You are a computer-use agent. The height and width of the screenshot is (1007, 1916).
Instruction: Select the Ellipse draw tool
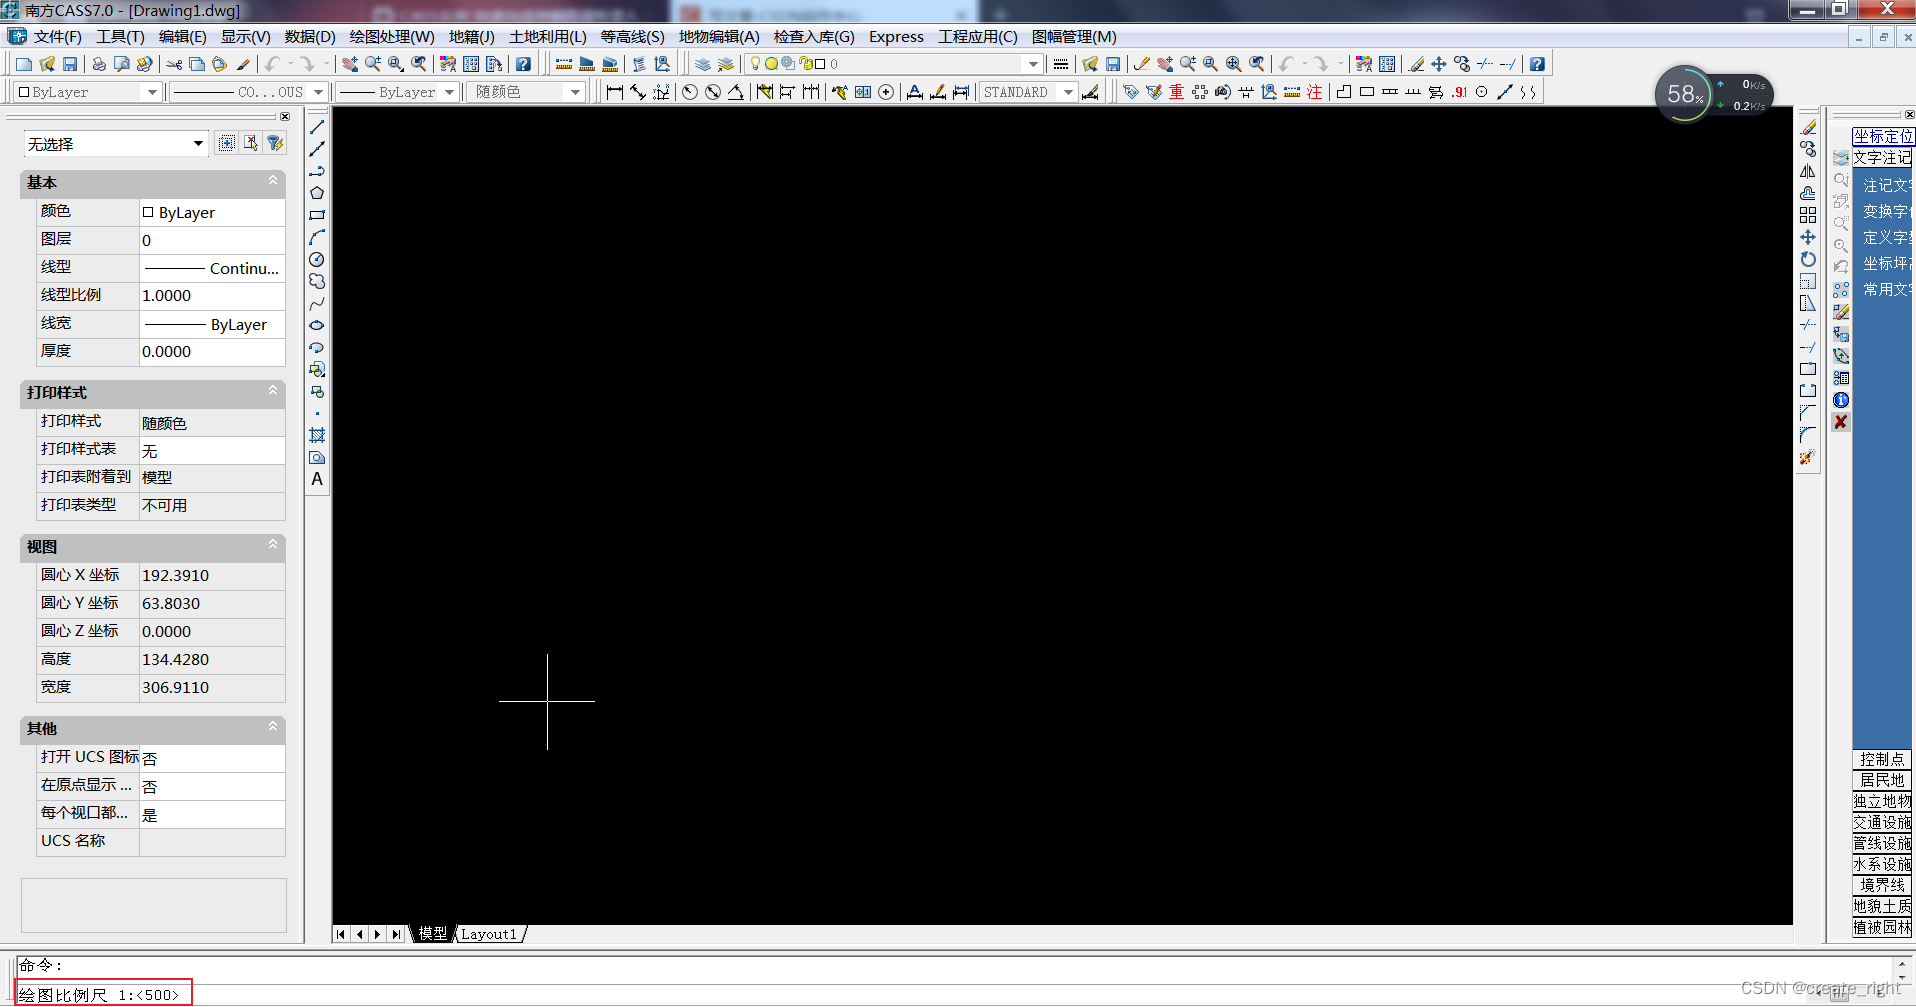click(317, 325)
